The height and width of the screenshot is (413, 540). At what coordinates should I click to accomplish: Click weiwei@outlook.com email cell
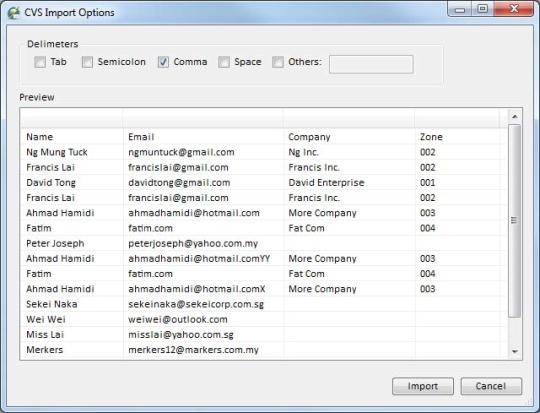(204, 319)
